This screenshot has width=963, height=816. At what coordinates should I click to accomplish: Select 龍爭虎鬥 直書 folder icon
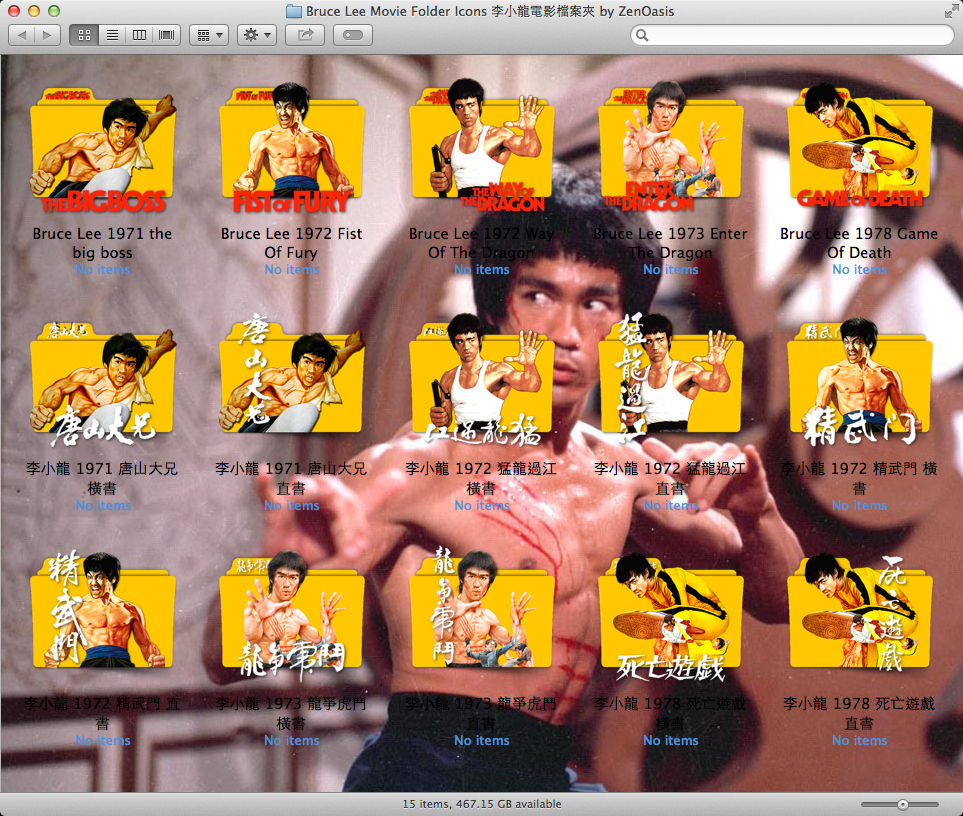point(482,608)
